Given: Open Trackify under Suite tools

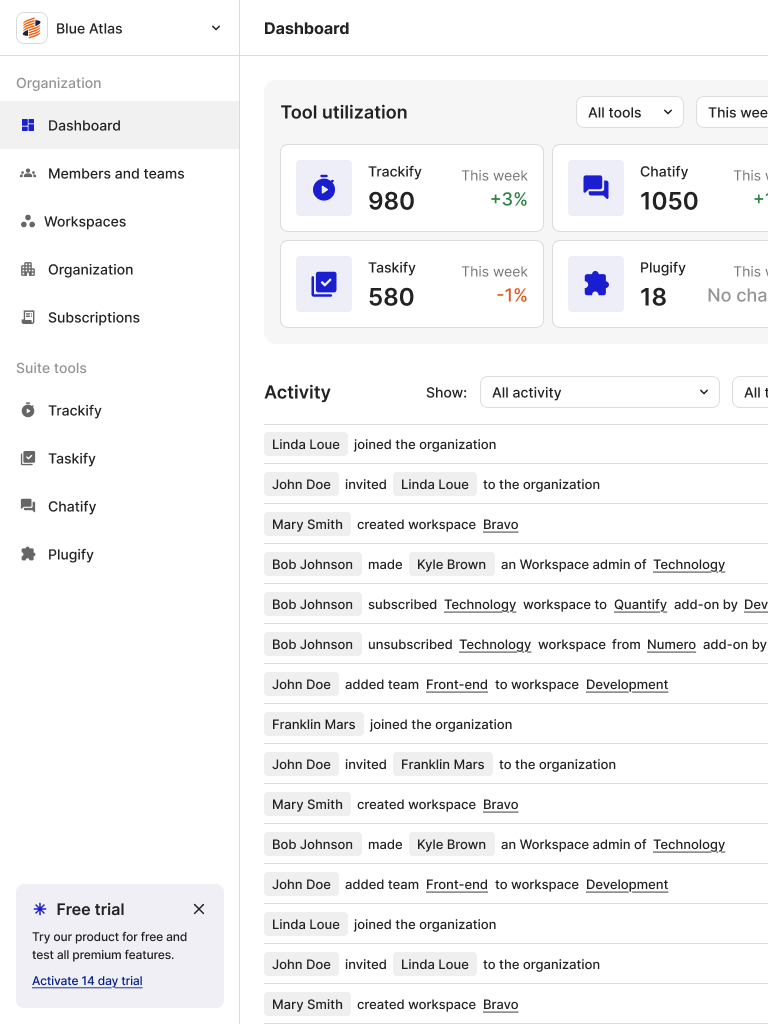Looking at the screenshot, I should click(x=74, y=411).
